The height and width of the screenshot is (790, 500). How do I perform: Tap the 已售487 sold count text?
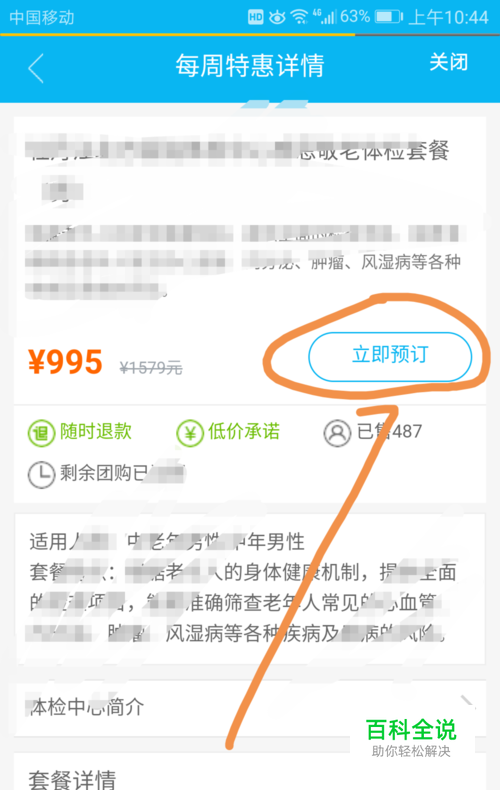[389, 431]
